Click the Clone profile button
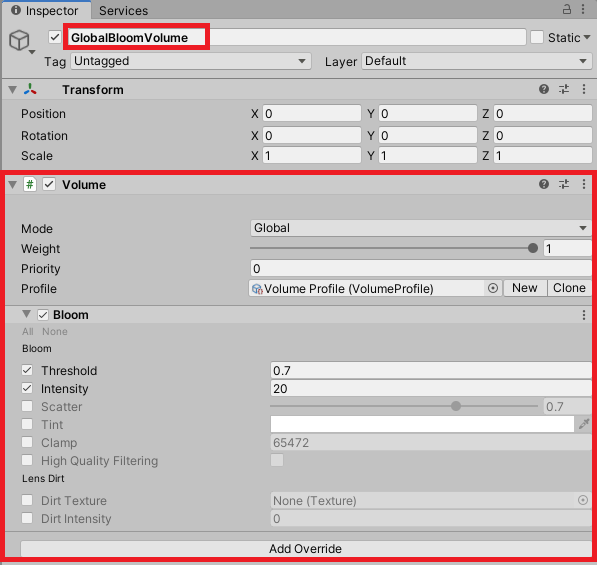597x565 pixels. tap(569, 288)
